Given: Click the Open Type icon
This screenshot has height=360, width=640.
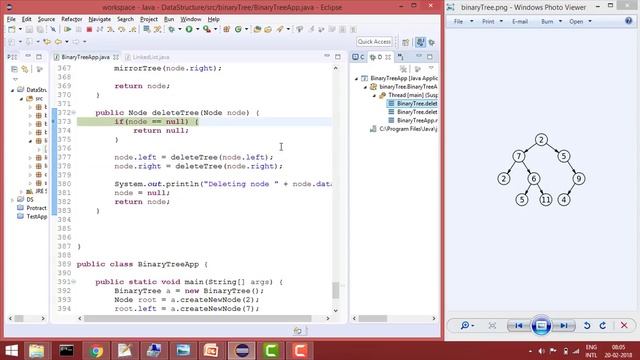Looking at the screenshot, I should click(x=257, y=29).
